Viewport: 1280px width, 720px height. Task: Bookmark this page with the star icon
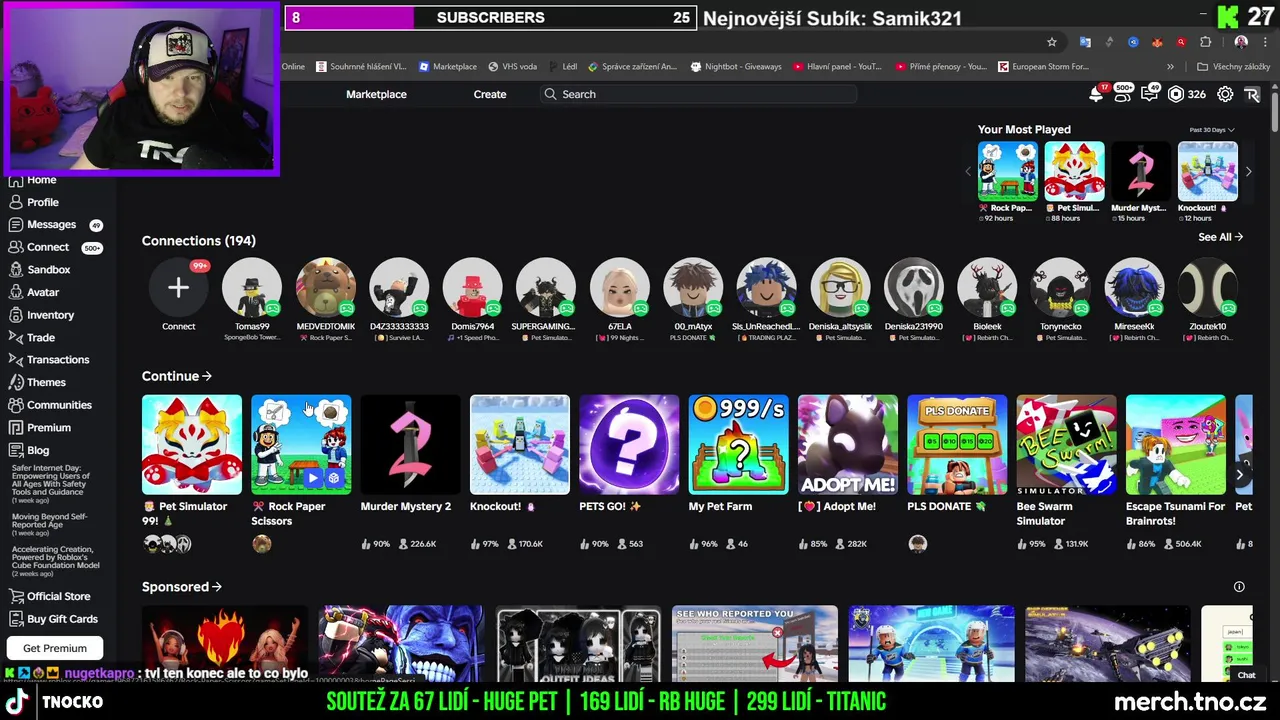1052,42
